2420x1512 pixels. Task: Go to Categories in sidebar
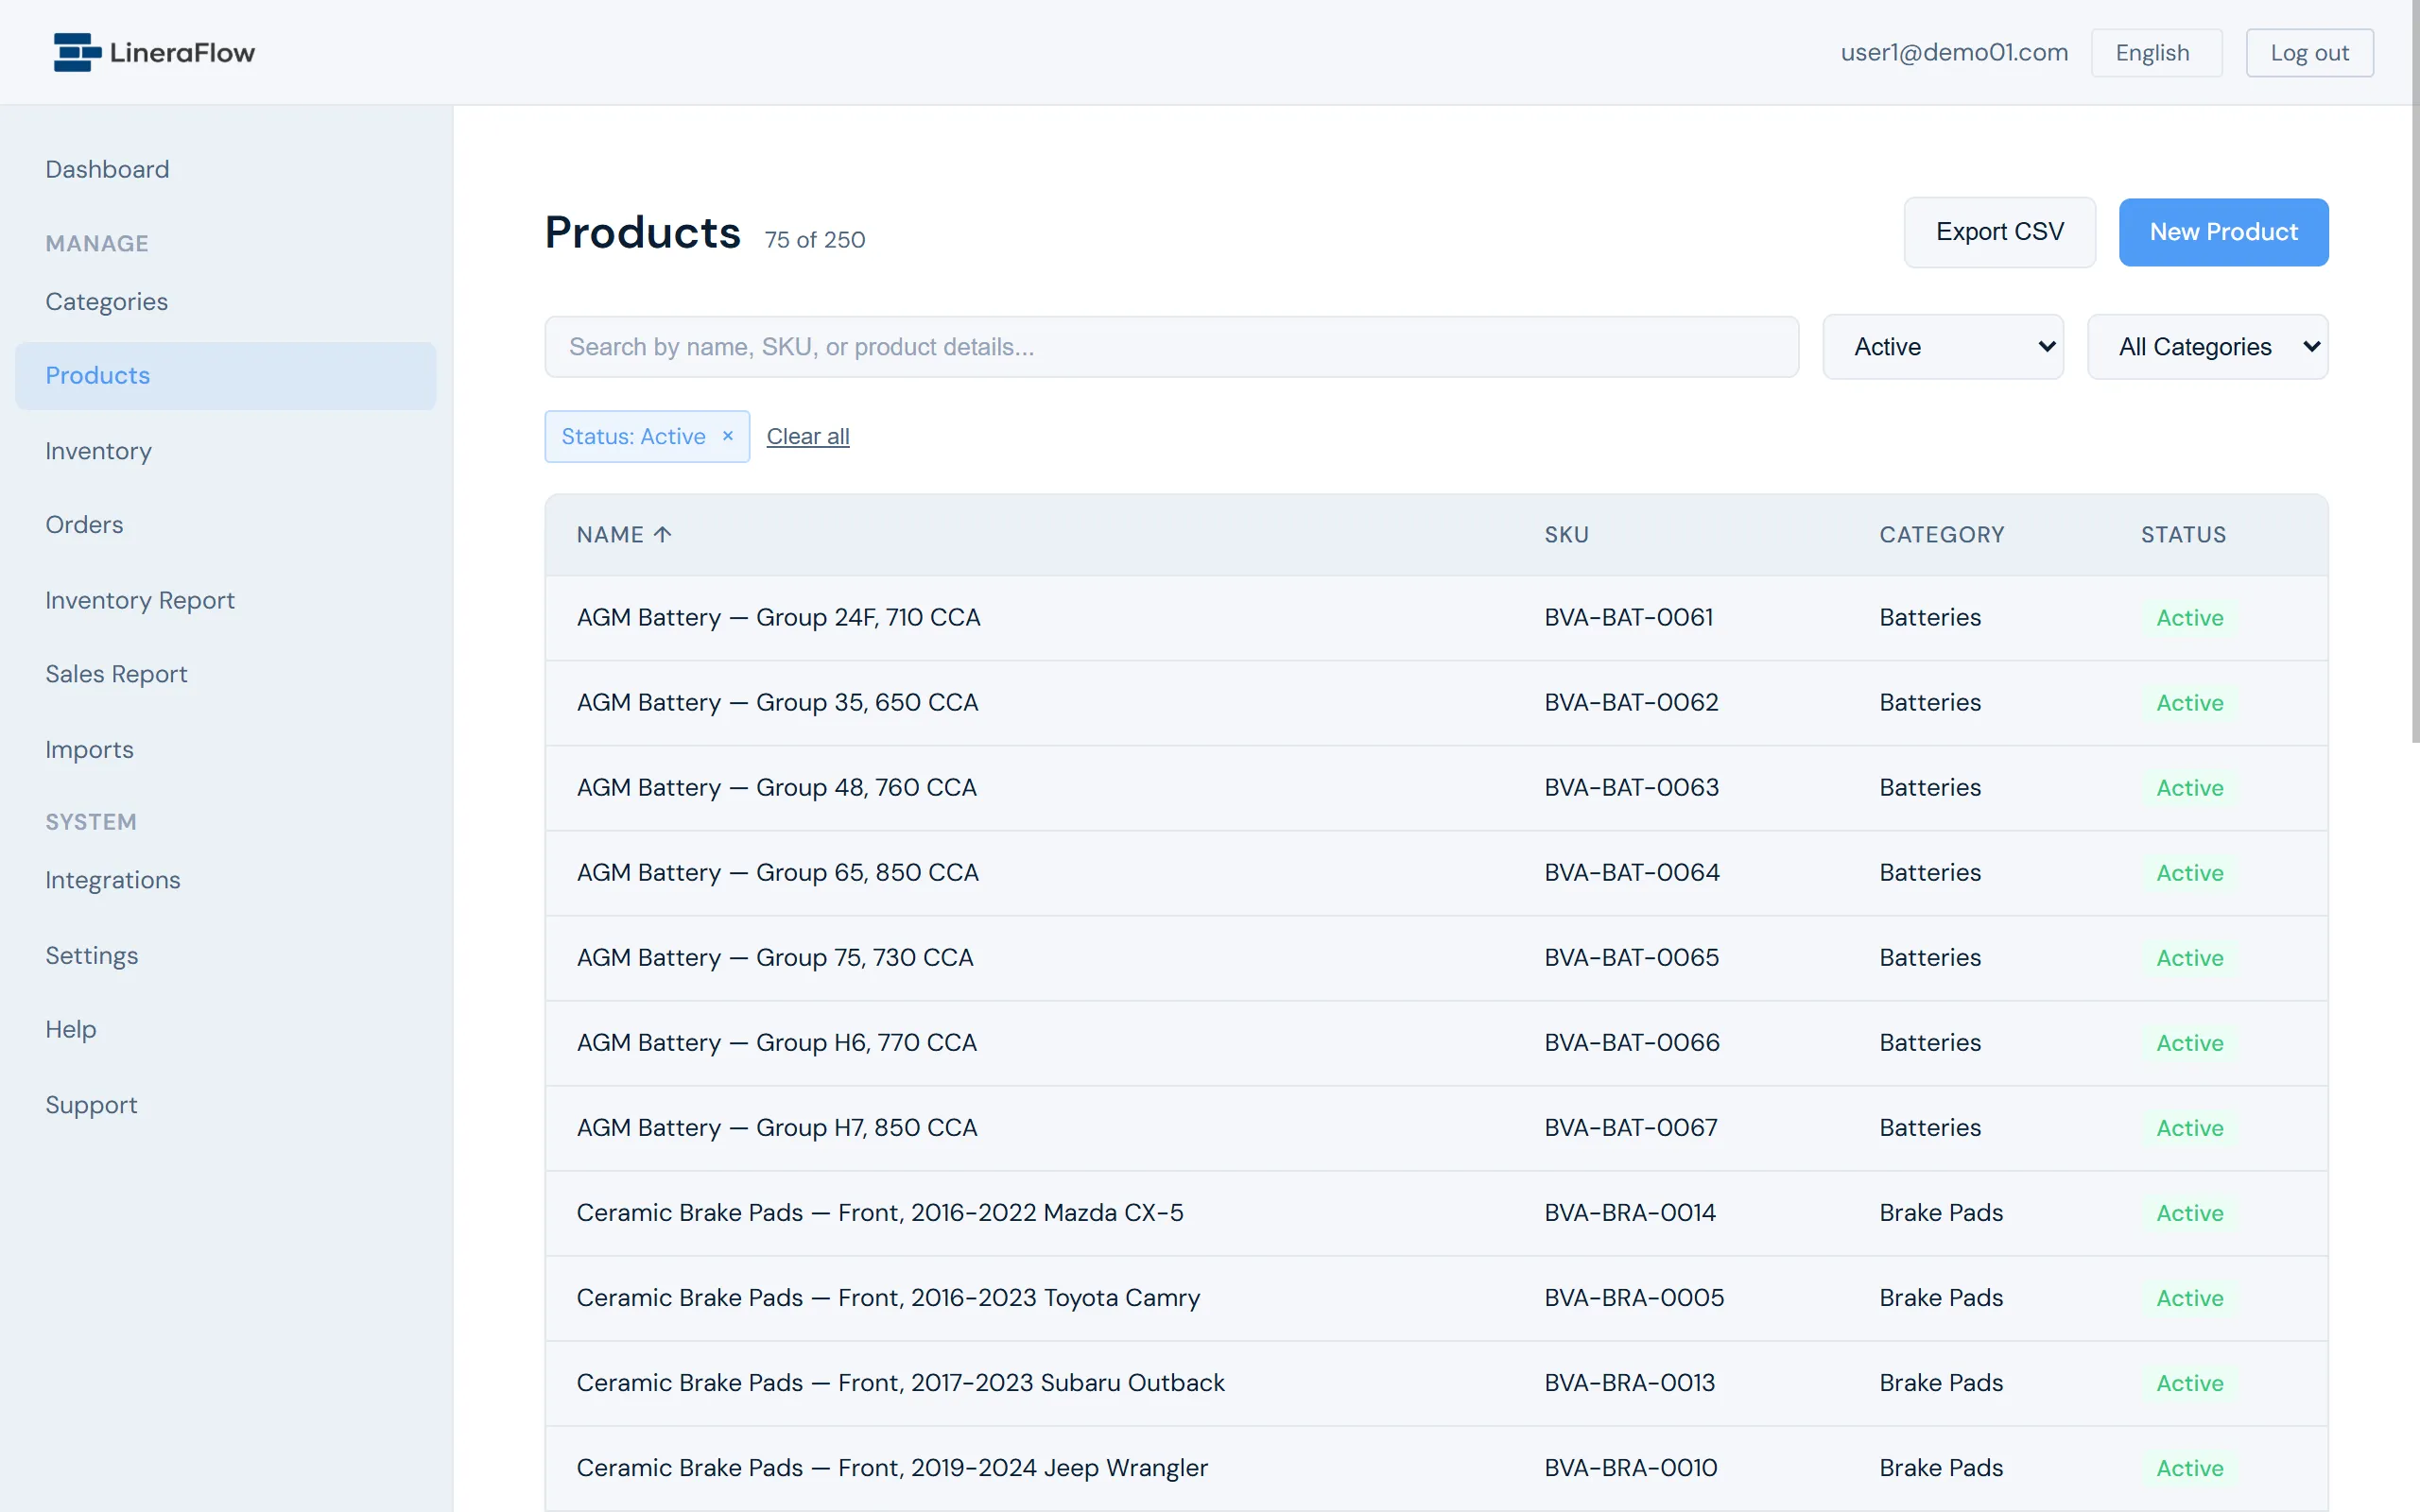point(106,302)
